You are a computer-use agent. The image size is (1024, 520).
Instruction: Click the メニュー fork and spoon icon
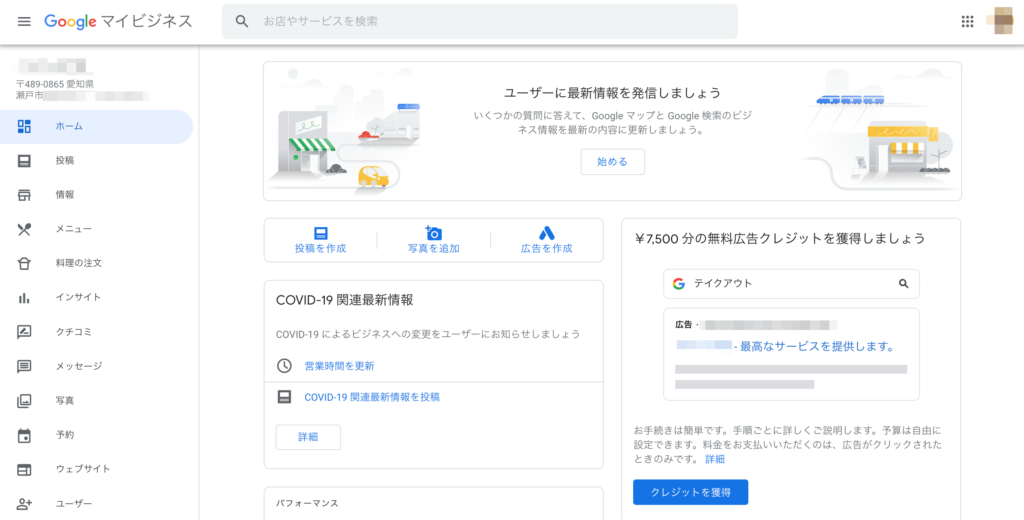coord(24,229)
